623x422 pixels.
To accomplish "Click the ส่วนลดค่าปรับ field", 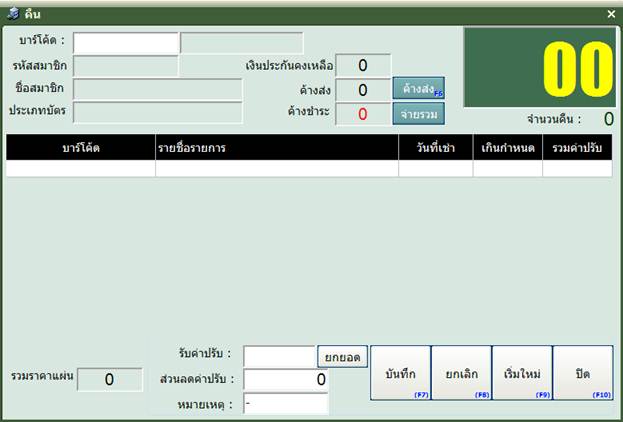I will [286, 380].
